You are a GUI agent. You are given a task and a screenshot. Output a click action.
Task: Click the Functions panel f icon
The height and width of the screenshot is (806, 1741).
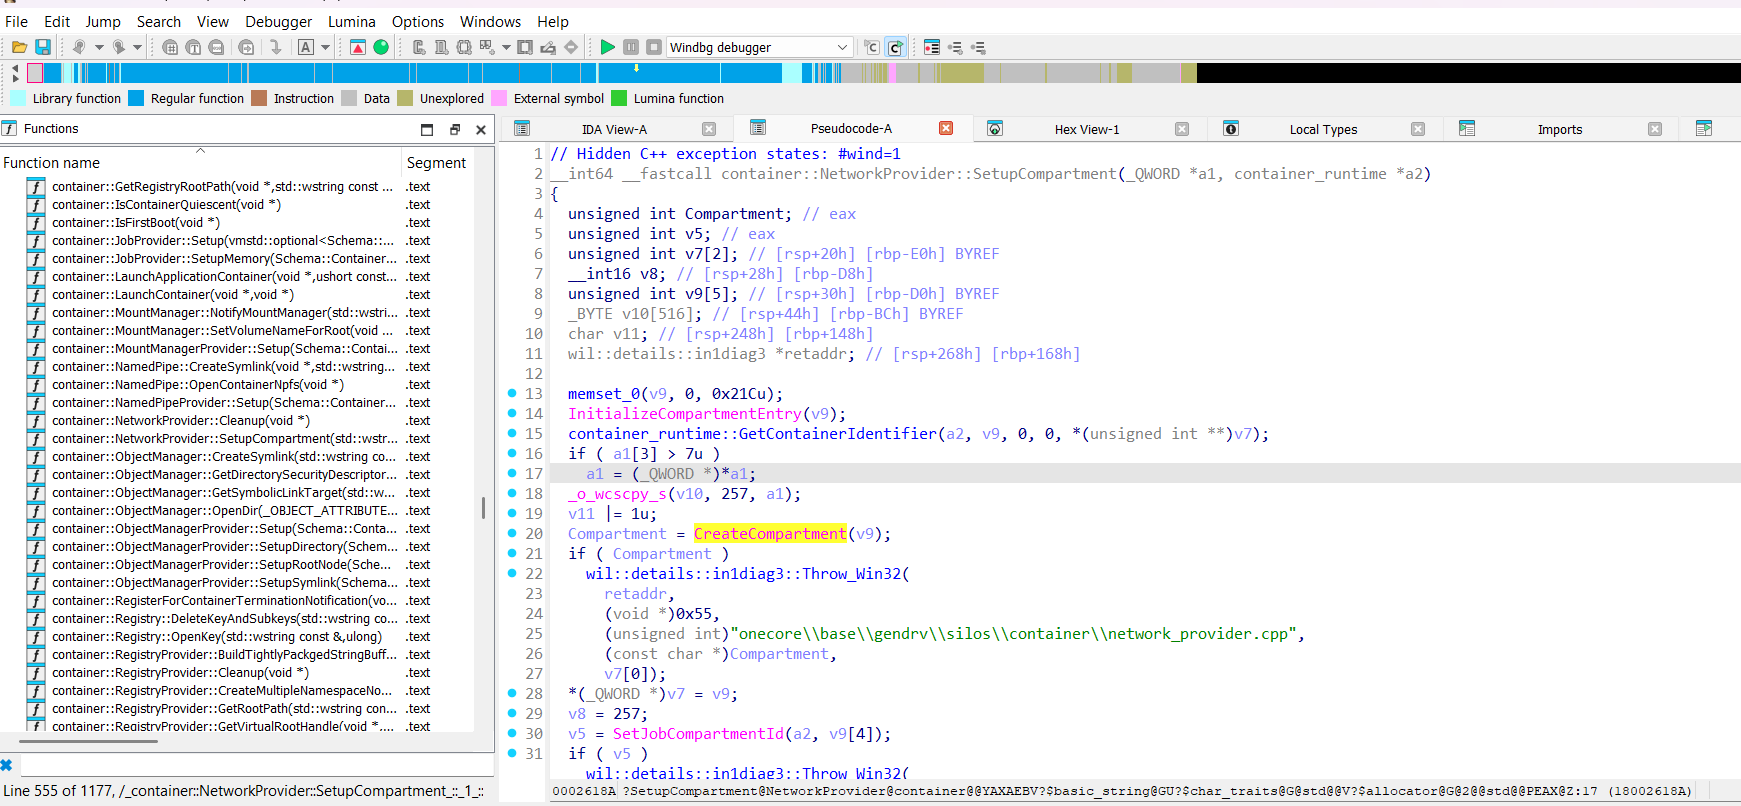[x=10, y=129]
